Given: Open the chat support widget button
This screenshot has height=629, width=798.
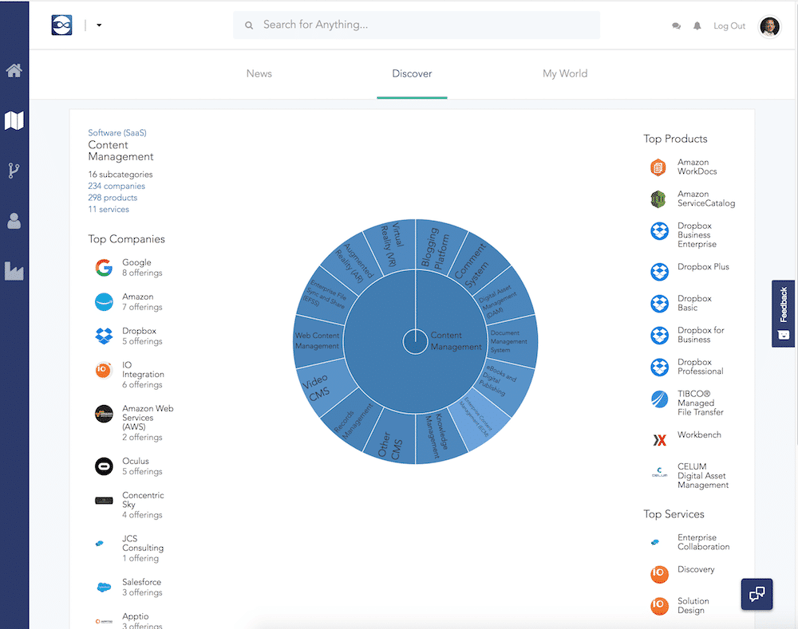Looking at the screenshot, I should click(x=757, y=594).
